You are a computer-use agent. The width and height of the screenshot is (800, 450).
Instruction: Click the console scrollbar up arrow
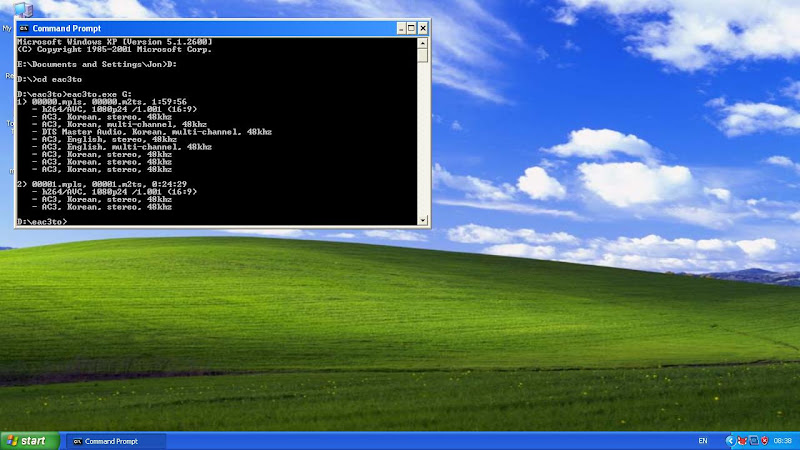tap(422, 43)
